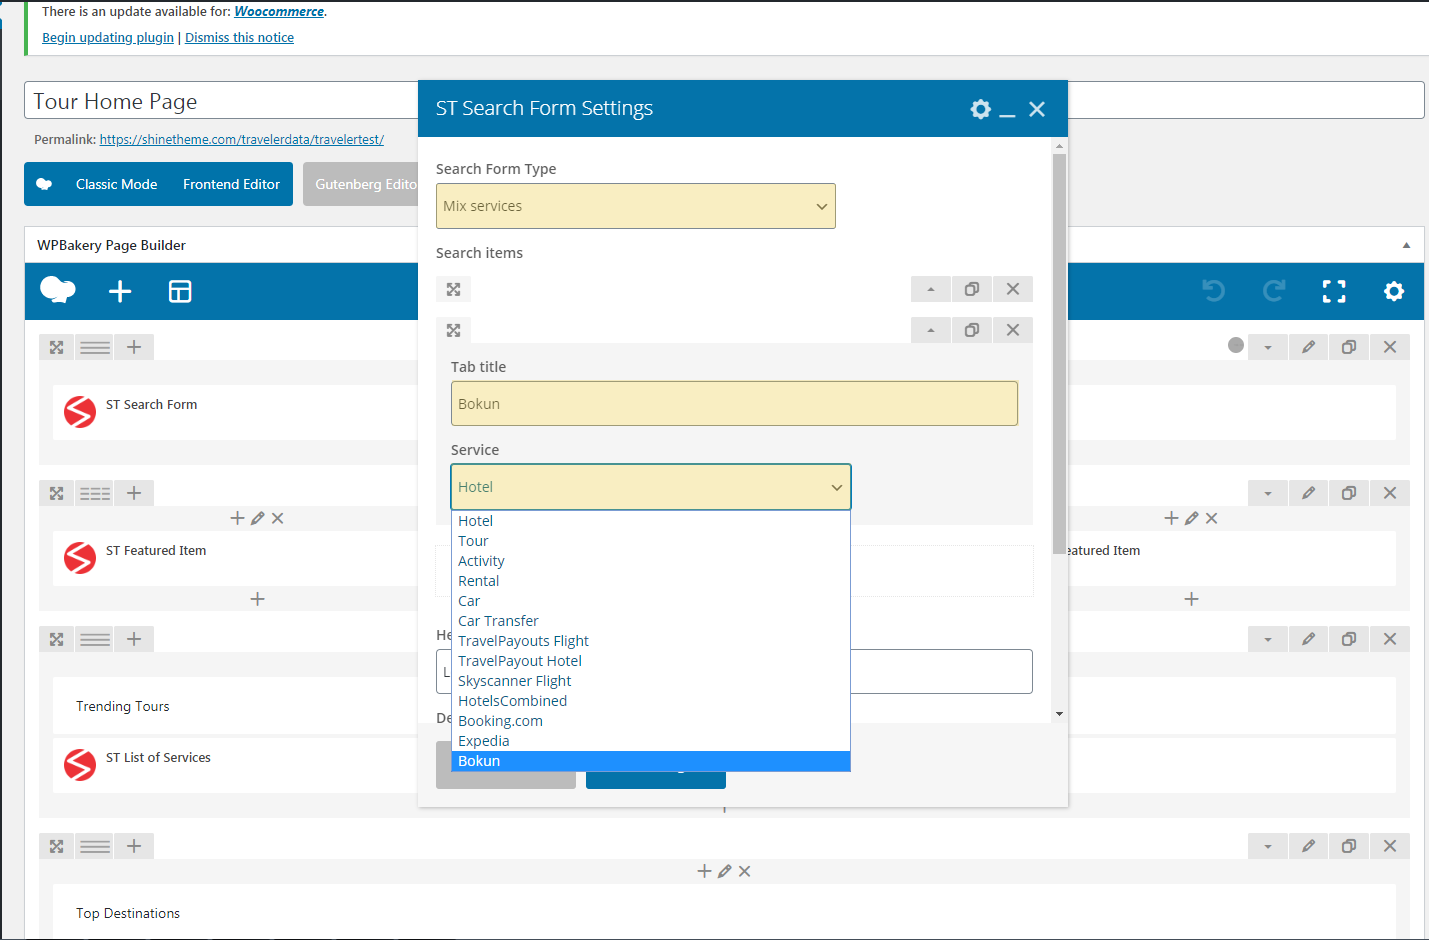Collapse the Bokun search item with its arrow

[931, 330]
